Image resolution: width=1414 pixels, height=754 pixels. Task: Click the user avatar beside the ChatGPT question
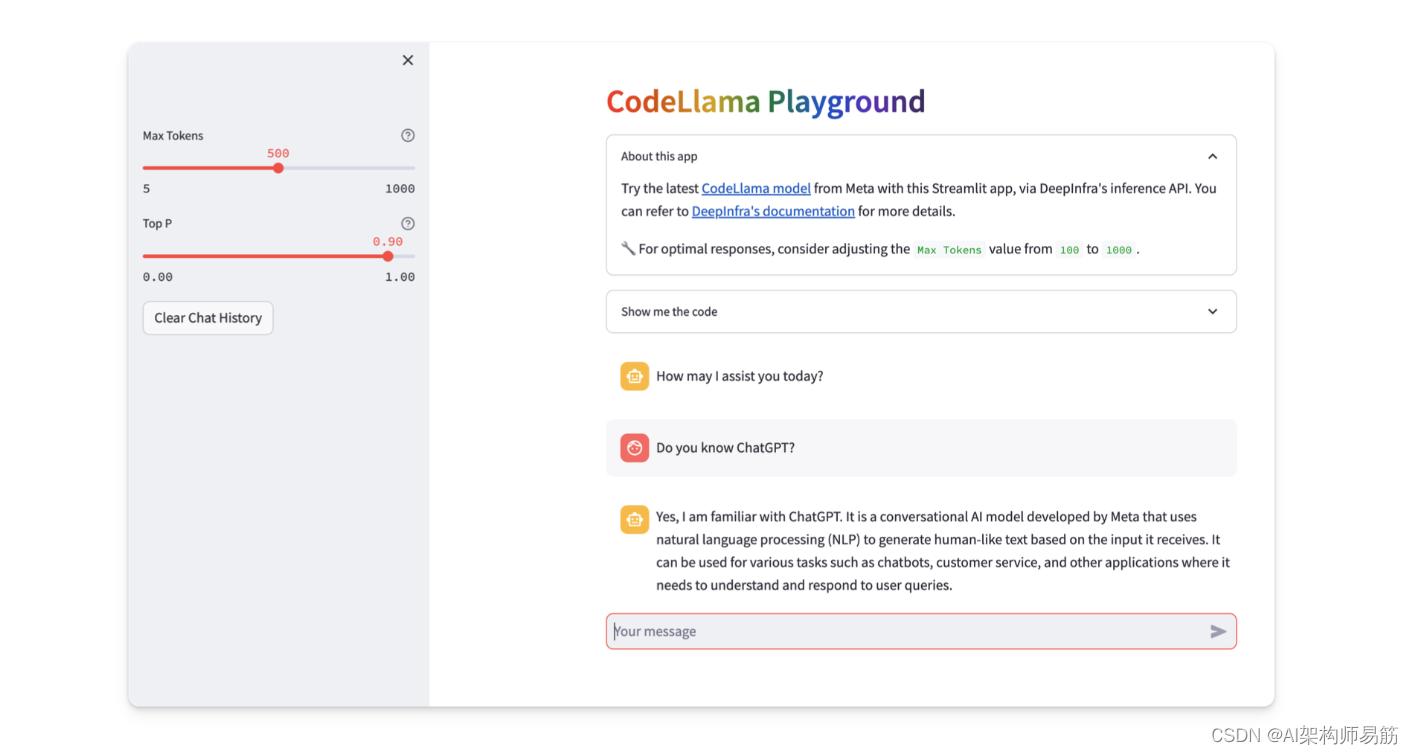click(x=634, y=448)
